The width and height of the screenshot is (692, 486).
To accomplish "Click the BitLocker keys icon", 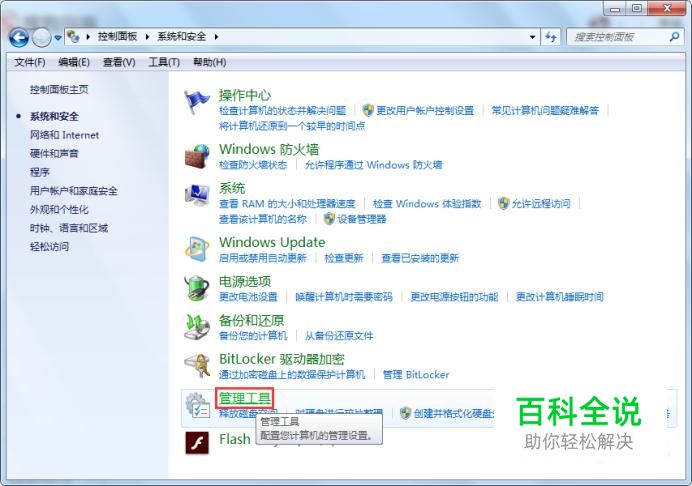I will point(196,366).
